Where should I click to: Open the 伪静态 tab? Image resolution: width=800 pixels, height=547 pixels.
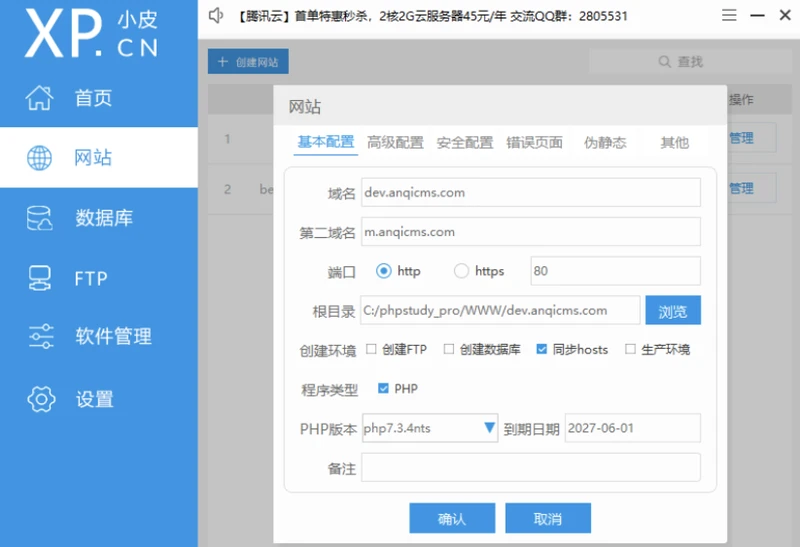[605, 142]
